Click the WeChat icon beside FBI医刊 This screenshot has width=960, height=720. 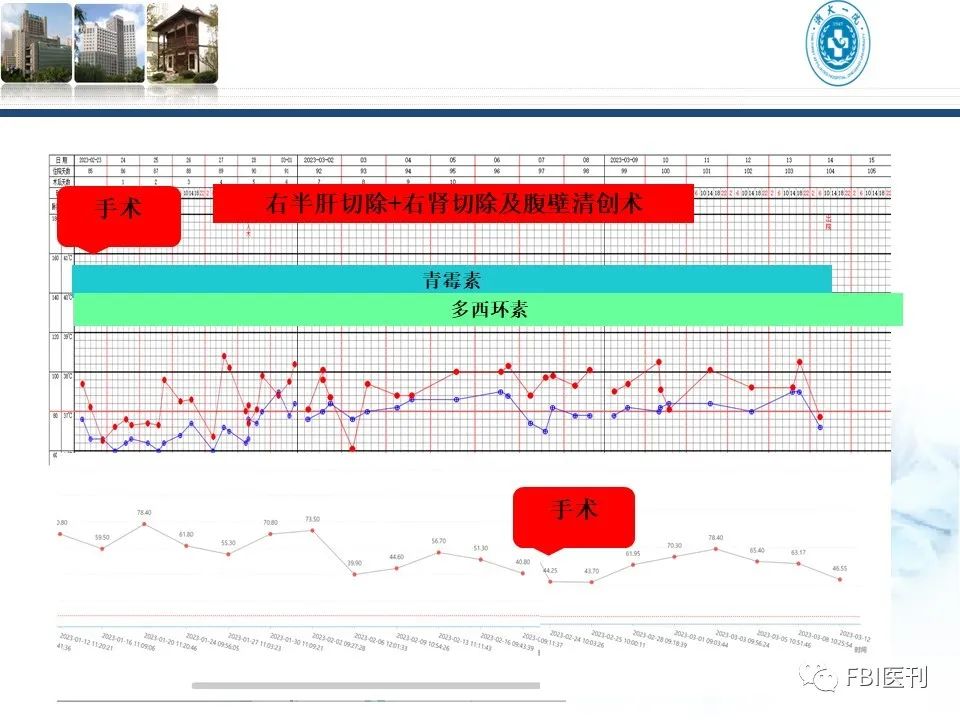pos(826,679)
